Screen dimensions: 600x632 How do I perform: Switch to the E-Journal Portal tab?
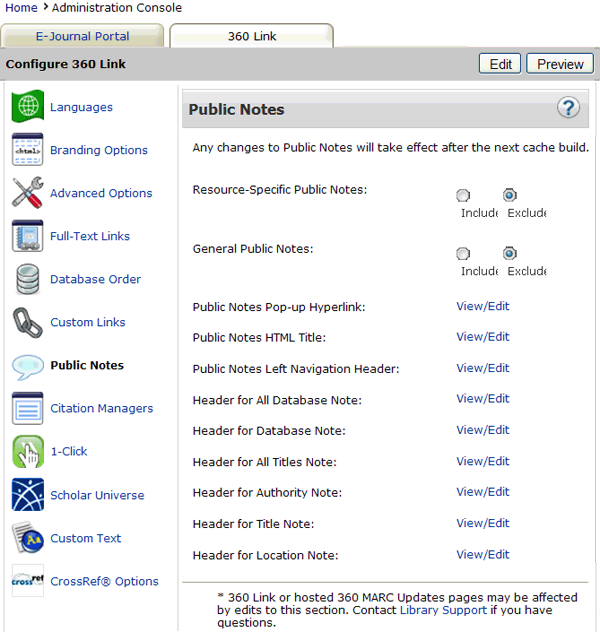coord(82,36)
